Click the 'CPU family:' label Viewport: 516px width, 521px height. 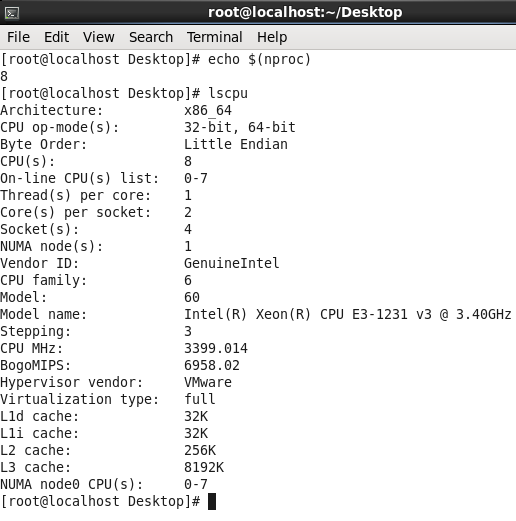43,280
